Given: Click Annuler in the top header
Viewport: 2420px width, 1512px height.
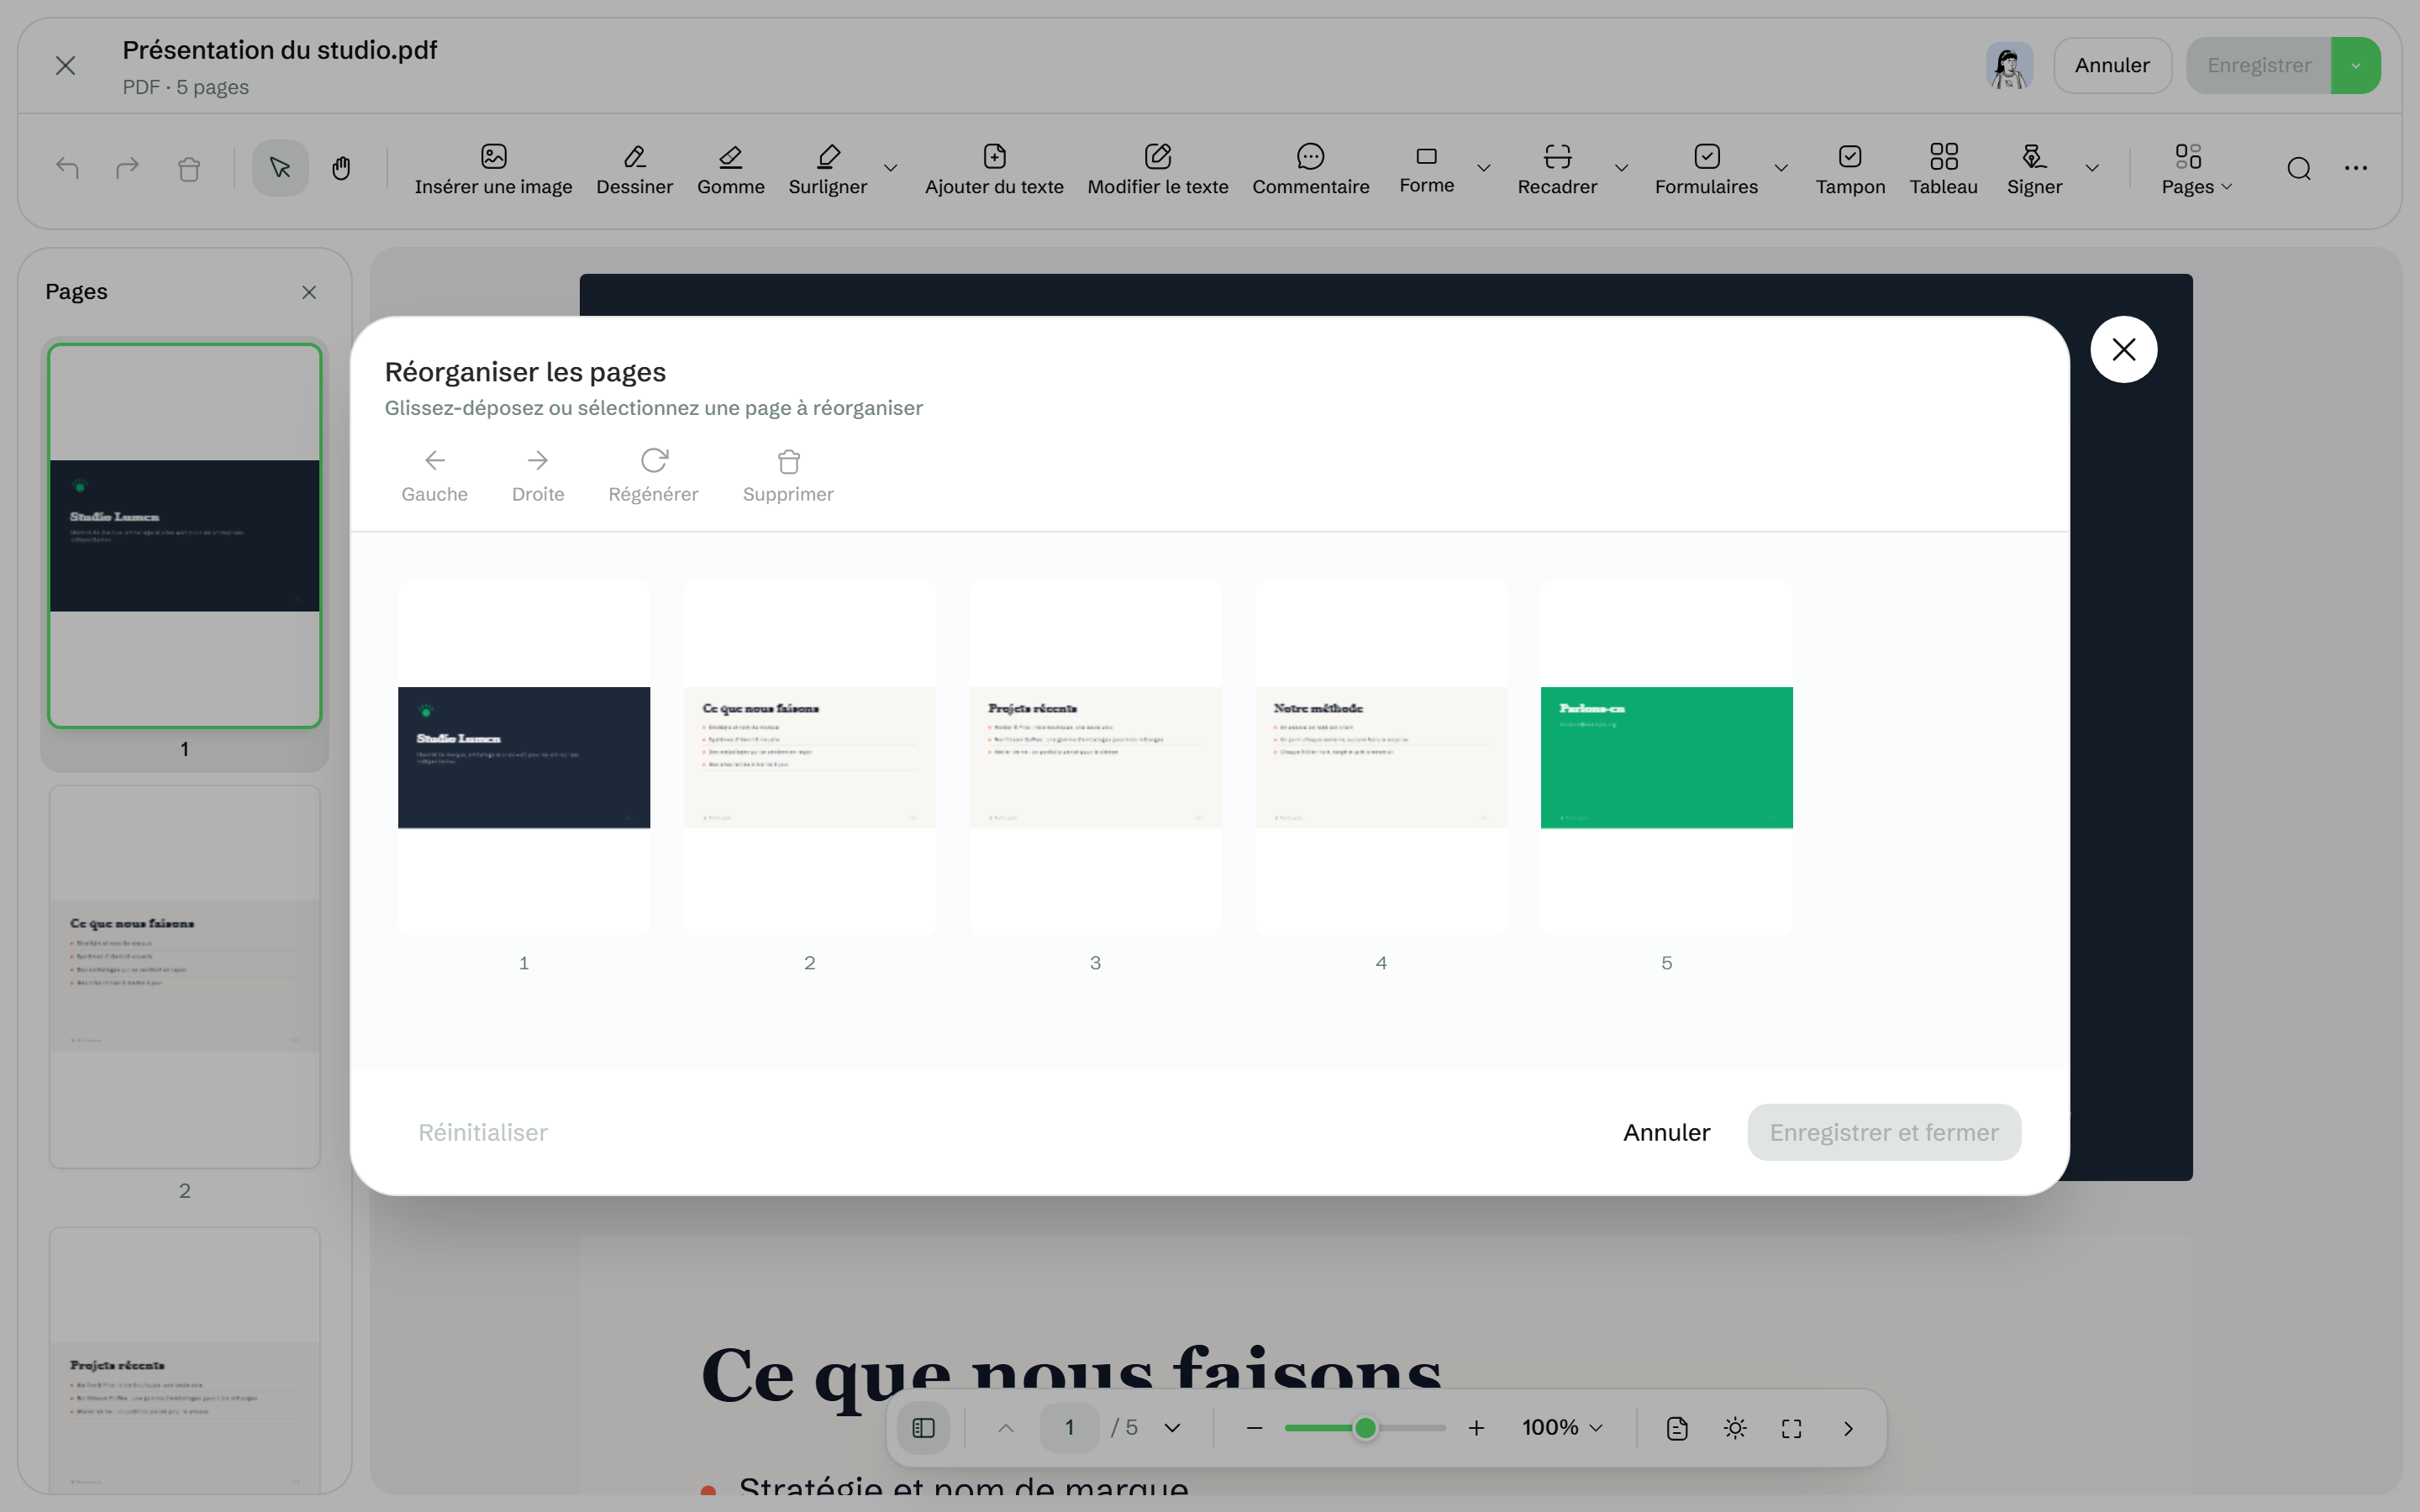Looking at the screenshot, I should click(x=2112, y=66).
